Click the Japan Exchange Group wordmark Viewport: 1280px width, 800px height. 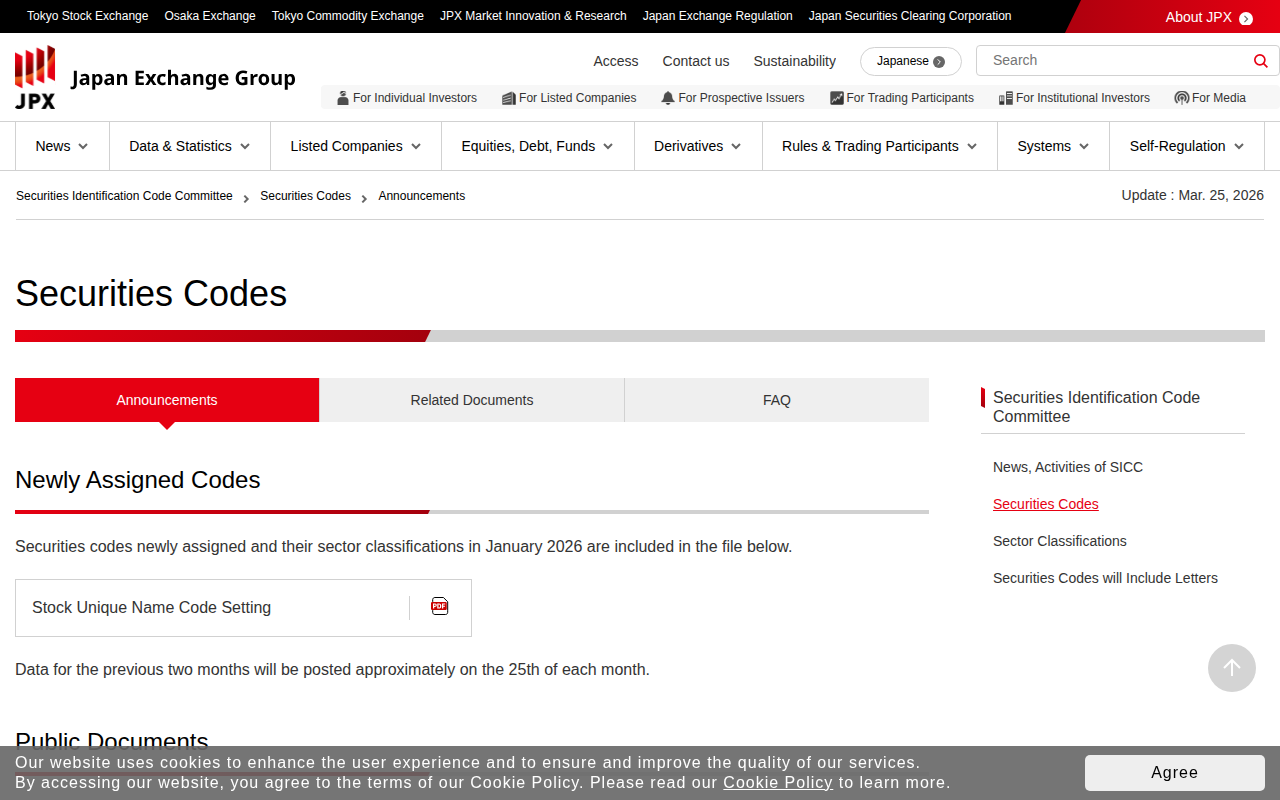184,78
